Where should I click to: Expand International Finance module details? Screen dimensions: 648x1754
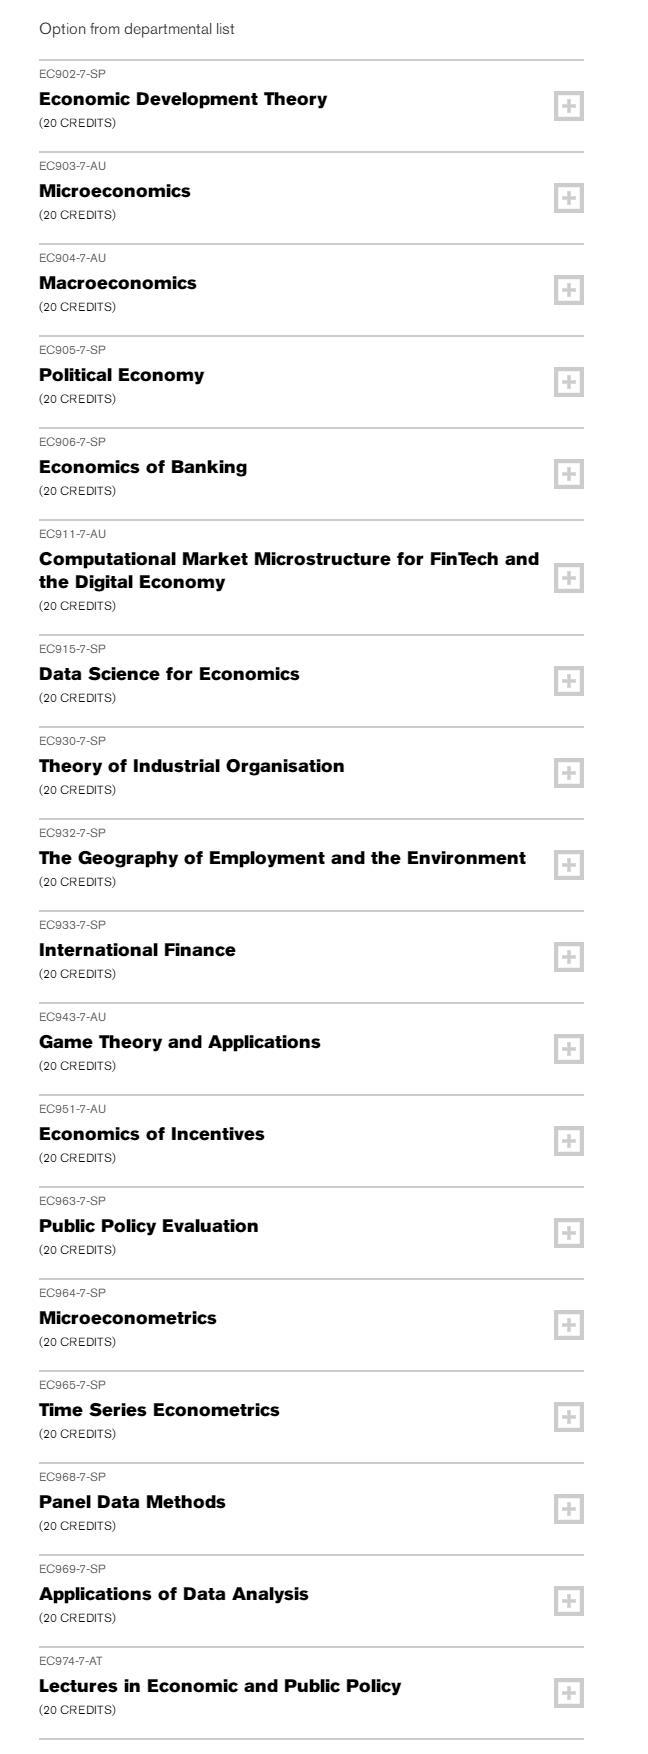click(x=568, y=957)
